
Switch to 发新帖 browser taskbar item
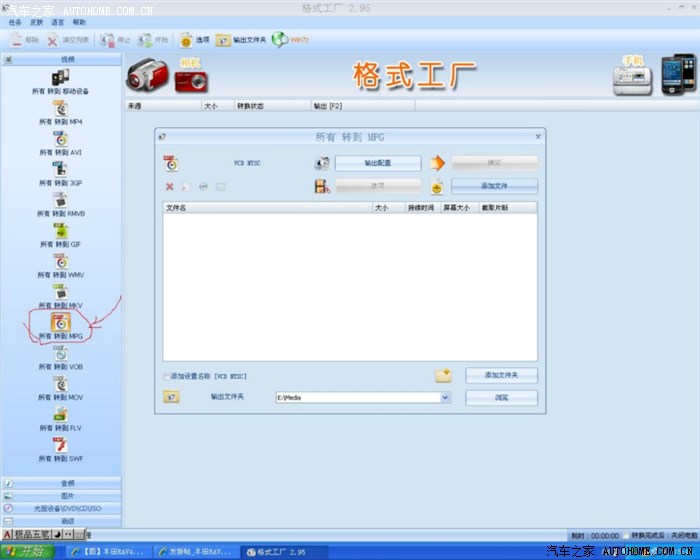point(197,552)
